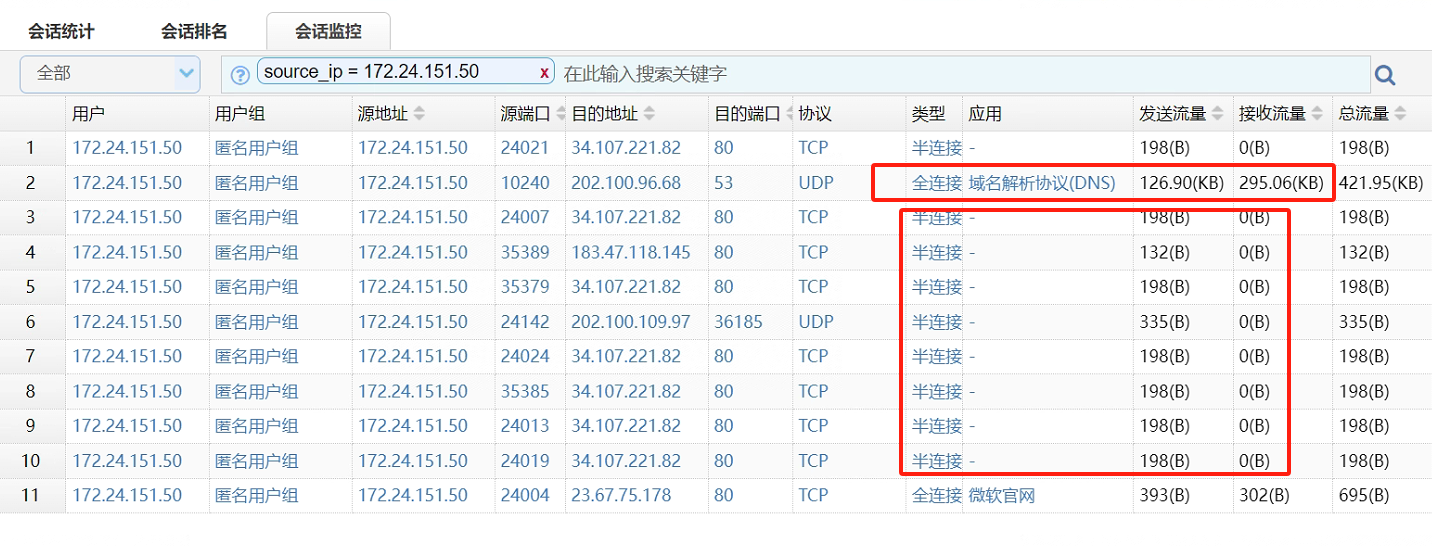Image resolution: width=1432 pixels, height=546 pixels.
Task: Click destination port 53
Action: pyautogui.click(x=724, y=183)
